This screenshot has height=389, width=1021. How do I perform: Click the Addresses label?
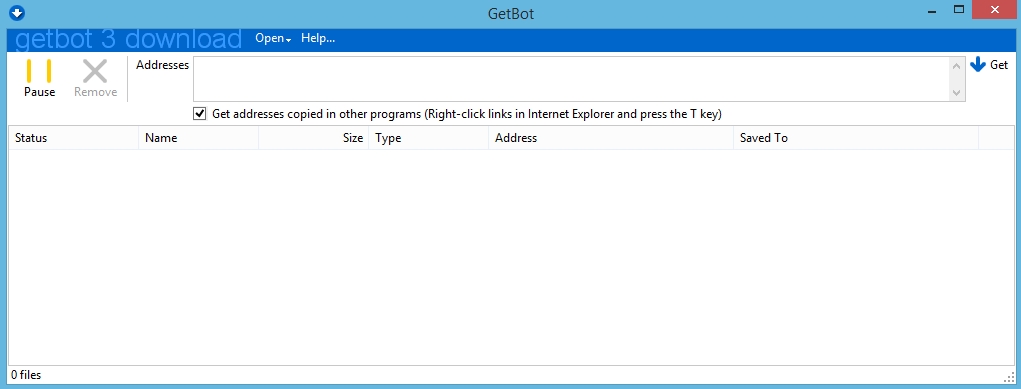click(x=162, y=65)
